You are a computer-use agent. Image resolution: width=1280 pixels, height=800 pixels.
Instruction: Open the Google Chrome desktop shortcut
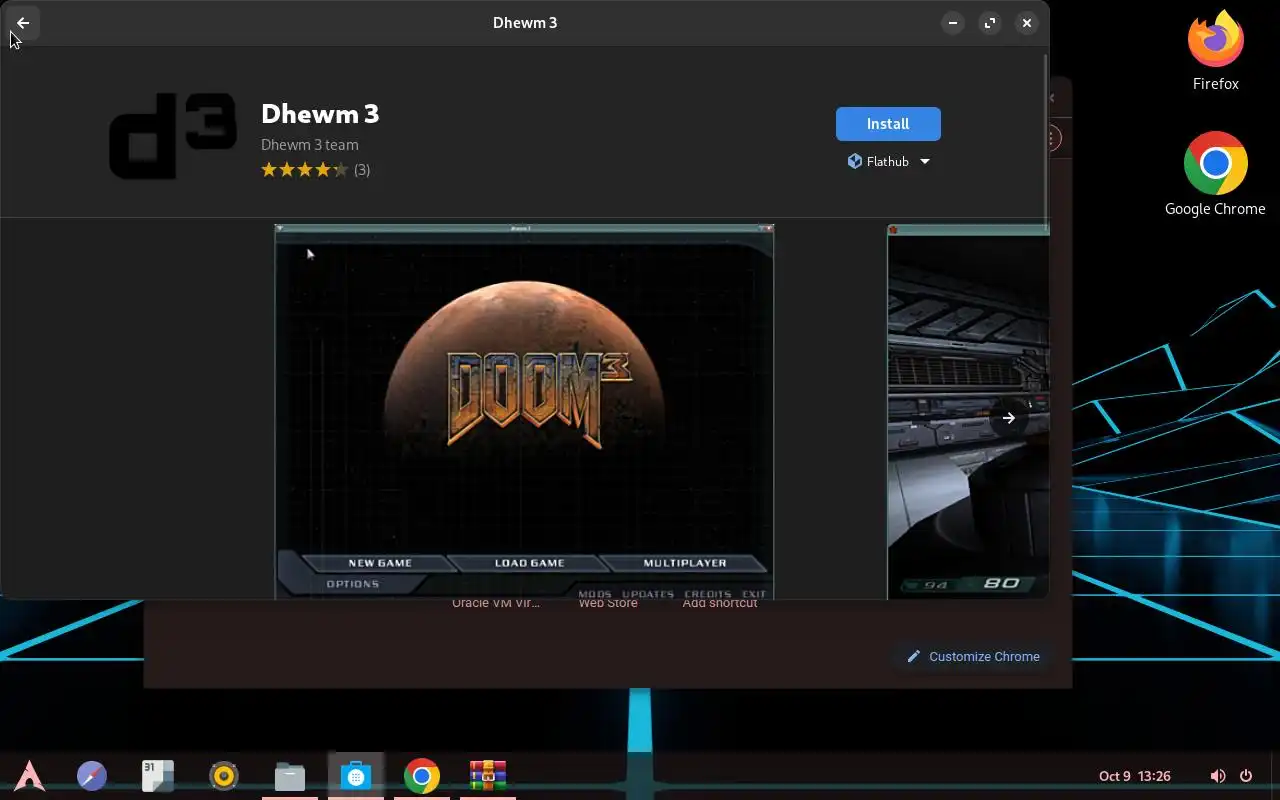tap(1215, 174)
